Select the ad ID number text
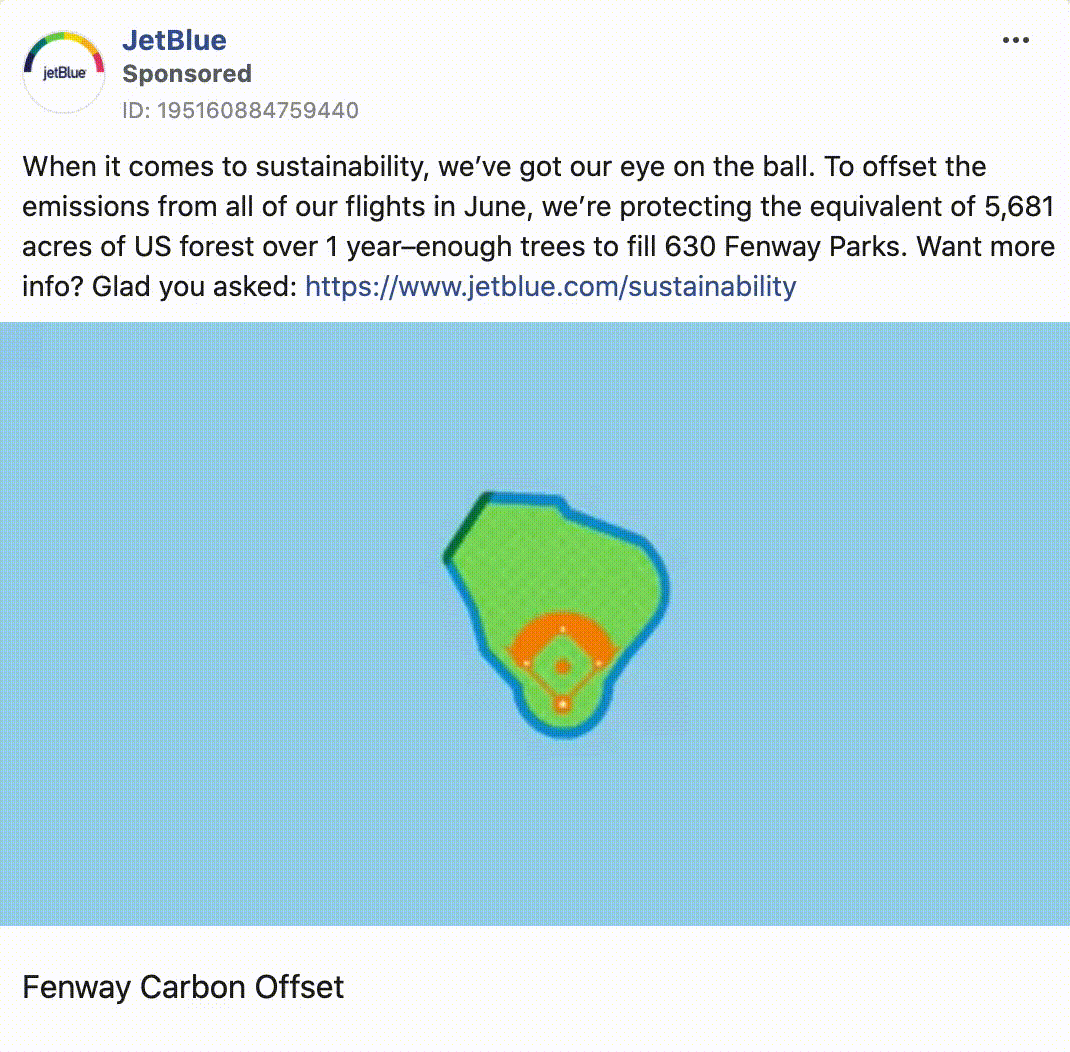 [x=240, y=111]
